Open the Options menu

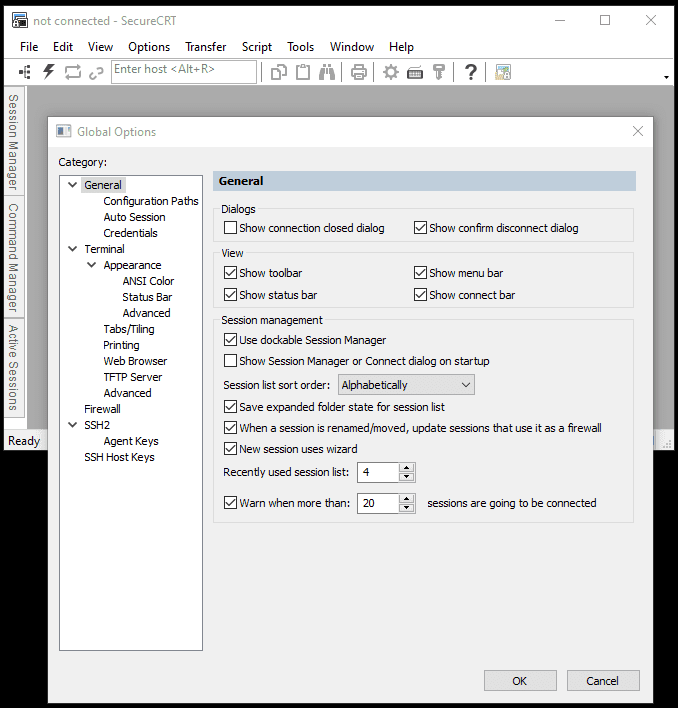pos(149,47)
